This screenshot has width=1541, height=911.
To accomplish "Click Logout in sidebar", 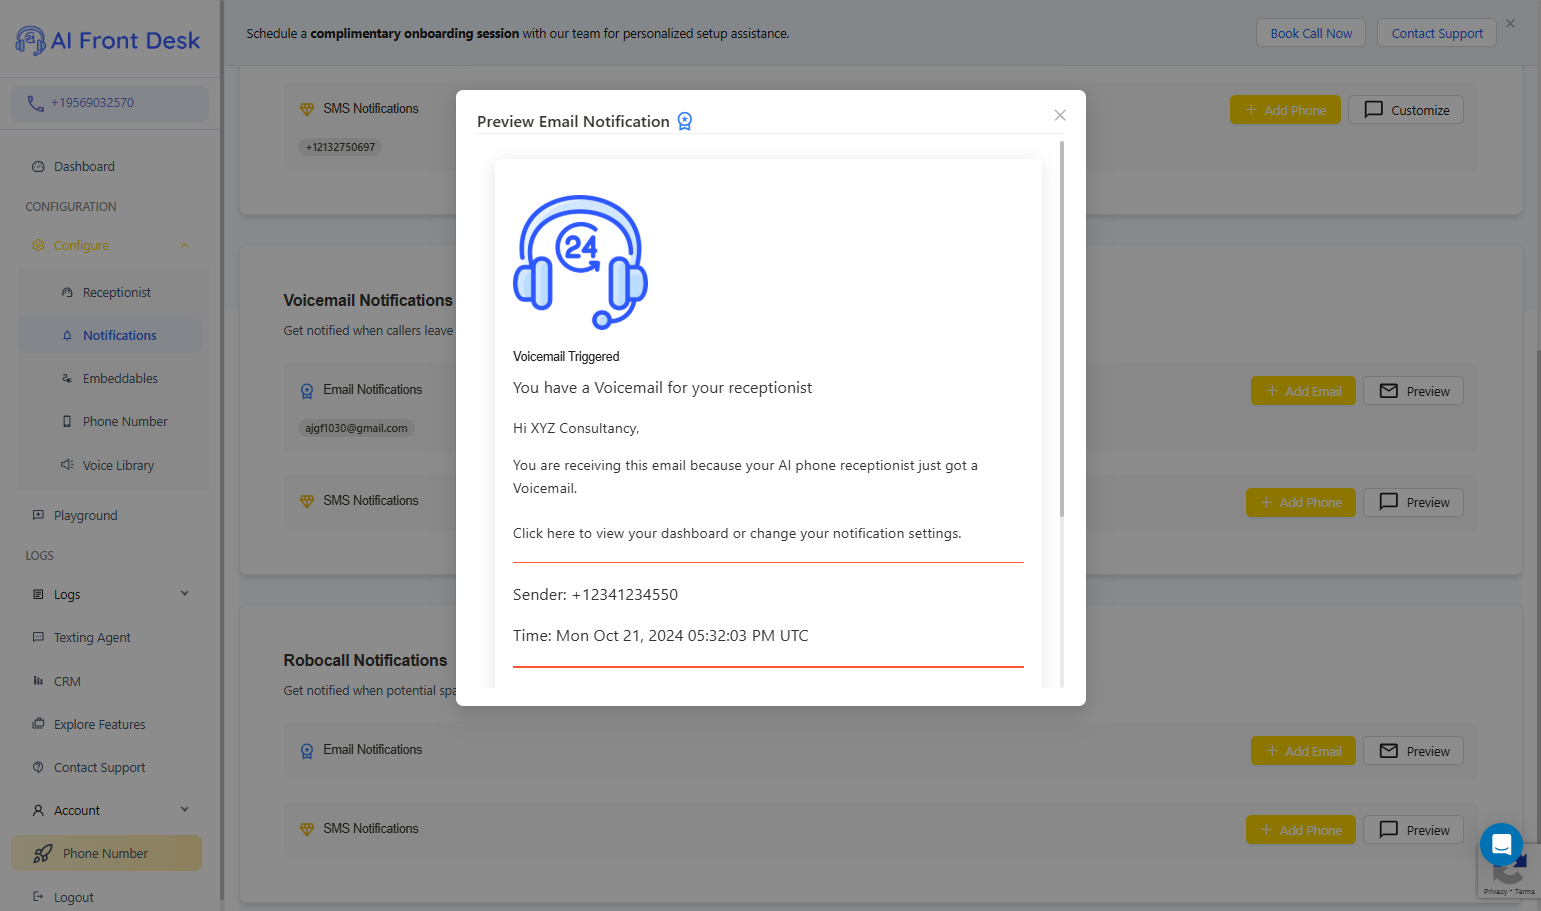I will coord(73,898).
